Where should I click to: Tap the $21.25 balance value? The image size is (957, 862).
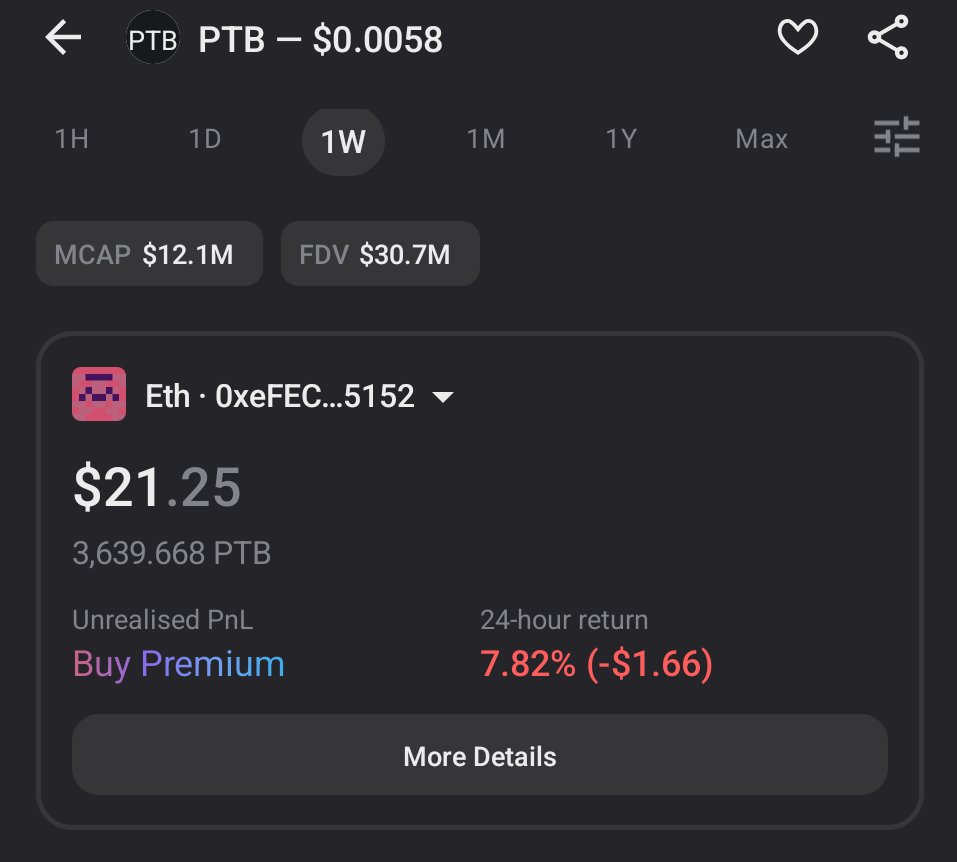157,487
